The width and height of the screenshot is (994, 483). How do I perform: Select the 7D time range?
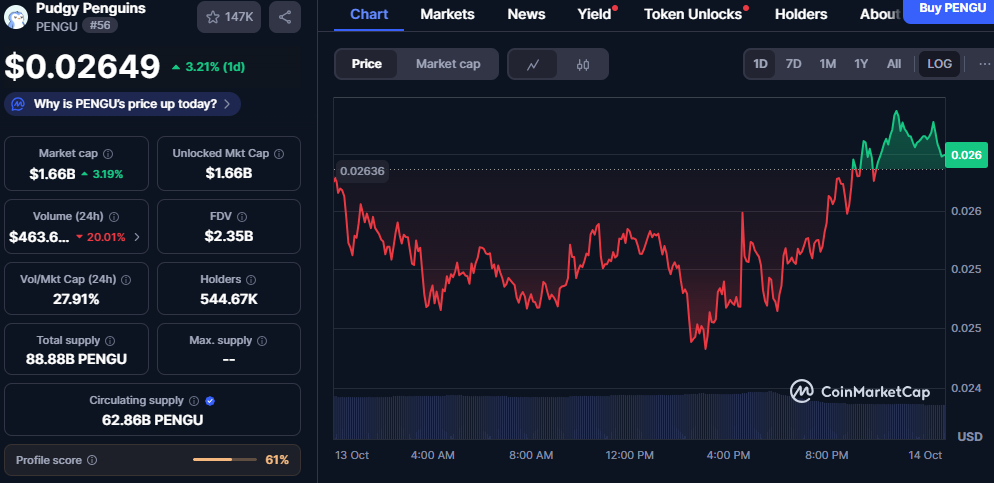click(793, 64)
